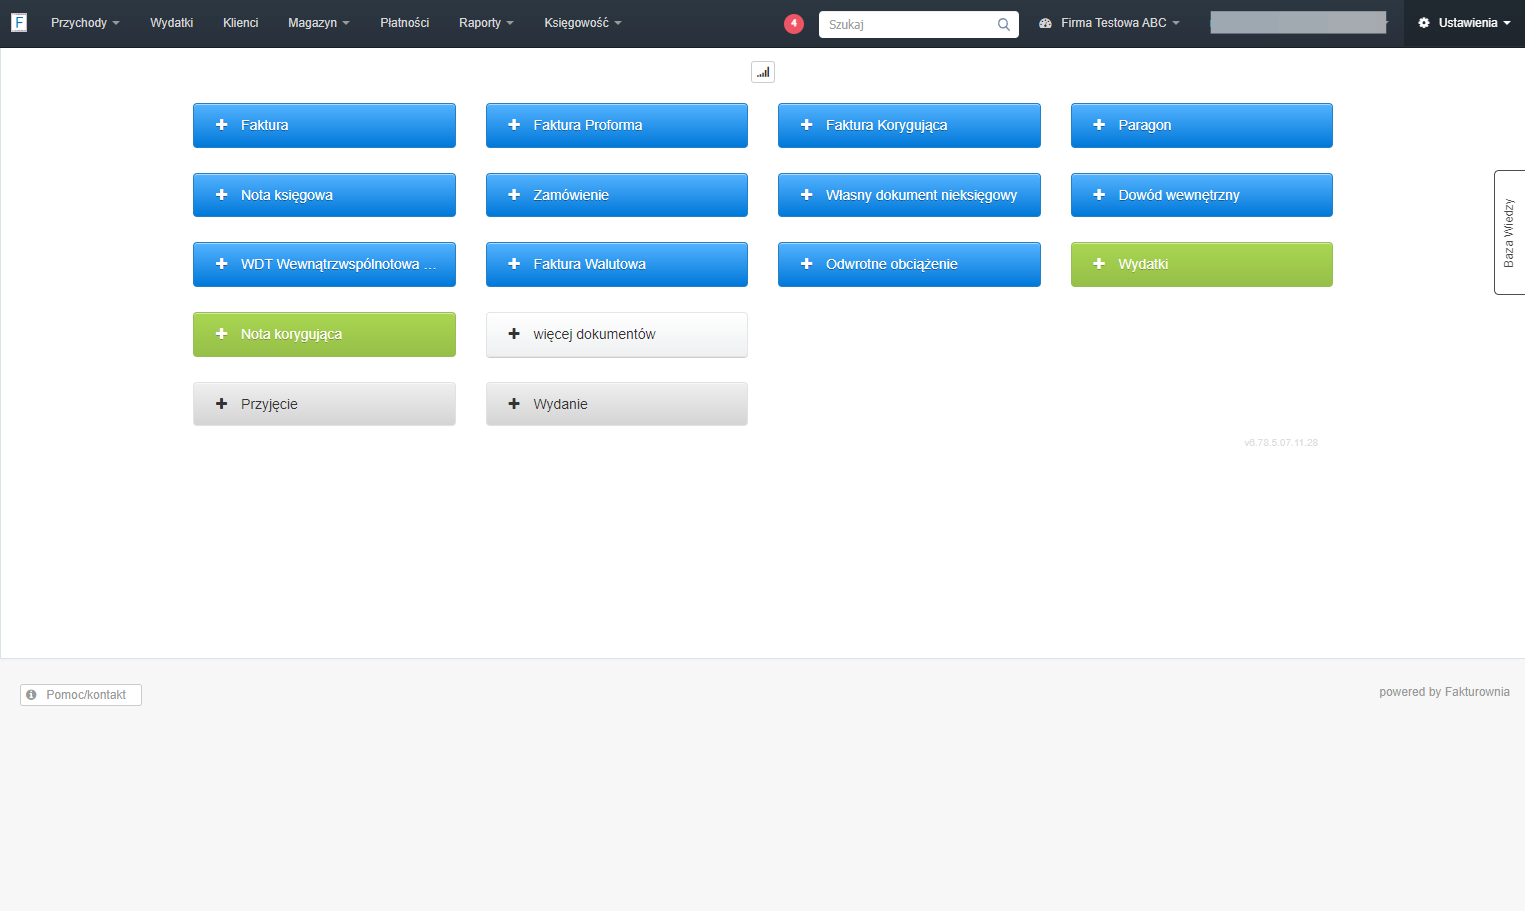Create a Nota korygująca
This screenshot has width=1525, height=911.
click(324, 334)
